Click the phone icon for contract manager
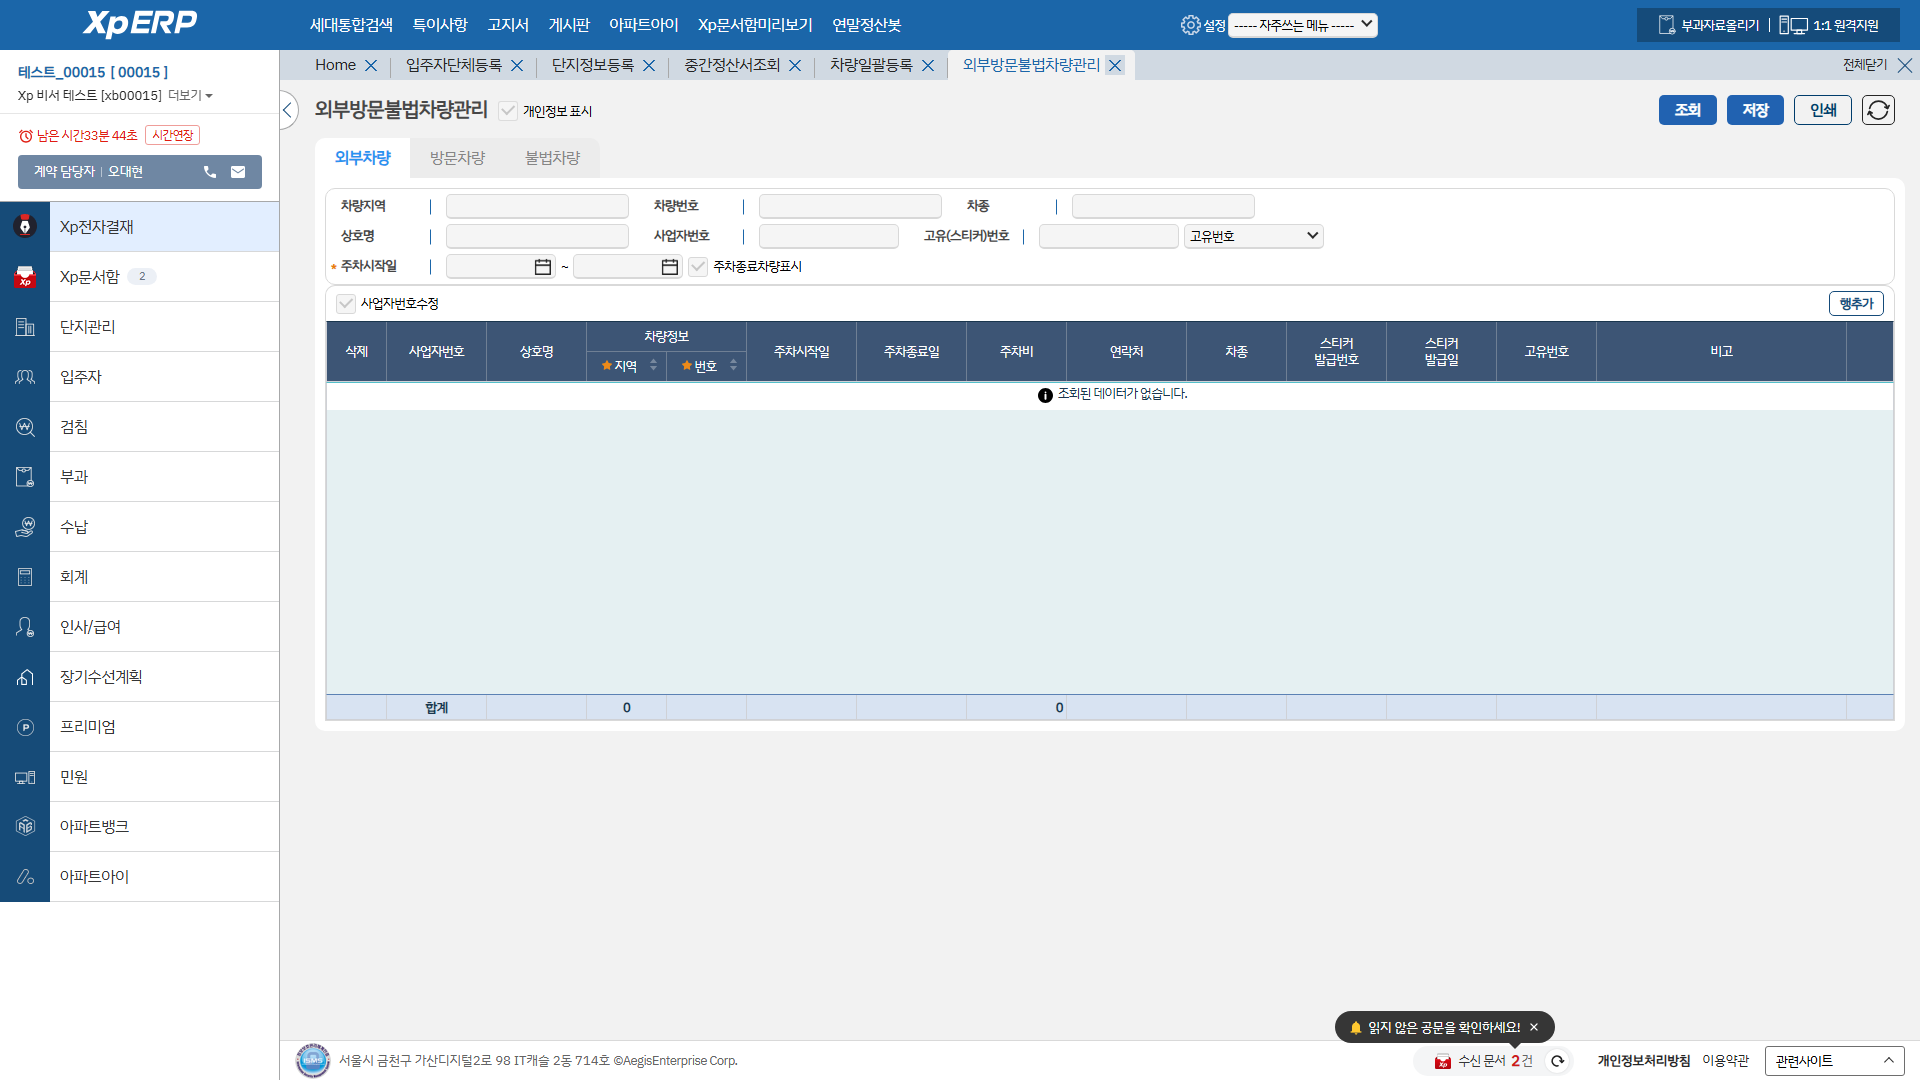Screen dimensions: 1920x1080 pos(210,172)
